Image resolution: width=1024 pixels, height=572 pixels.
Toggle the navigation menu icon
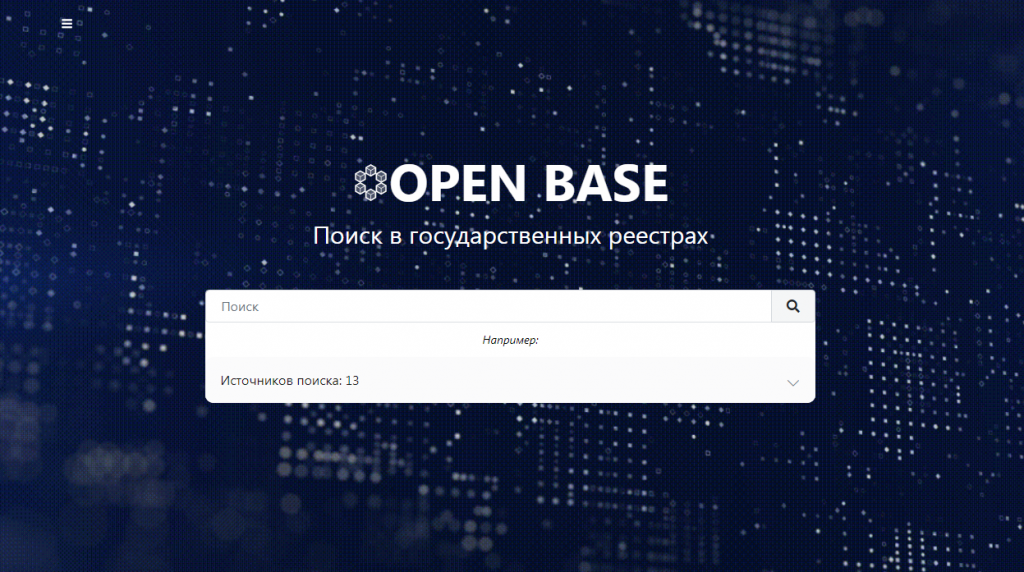(x=67, y=24)
